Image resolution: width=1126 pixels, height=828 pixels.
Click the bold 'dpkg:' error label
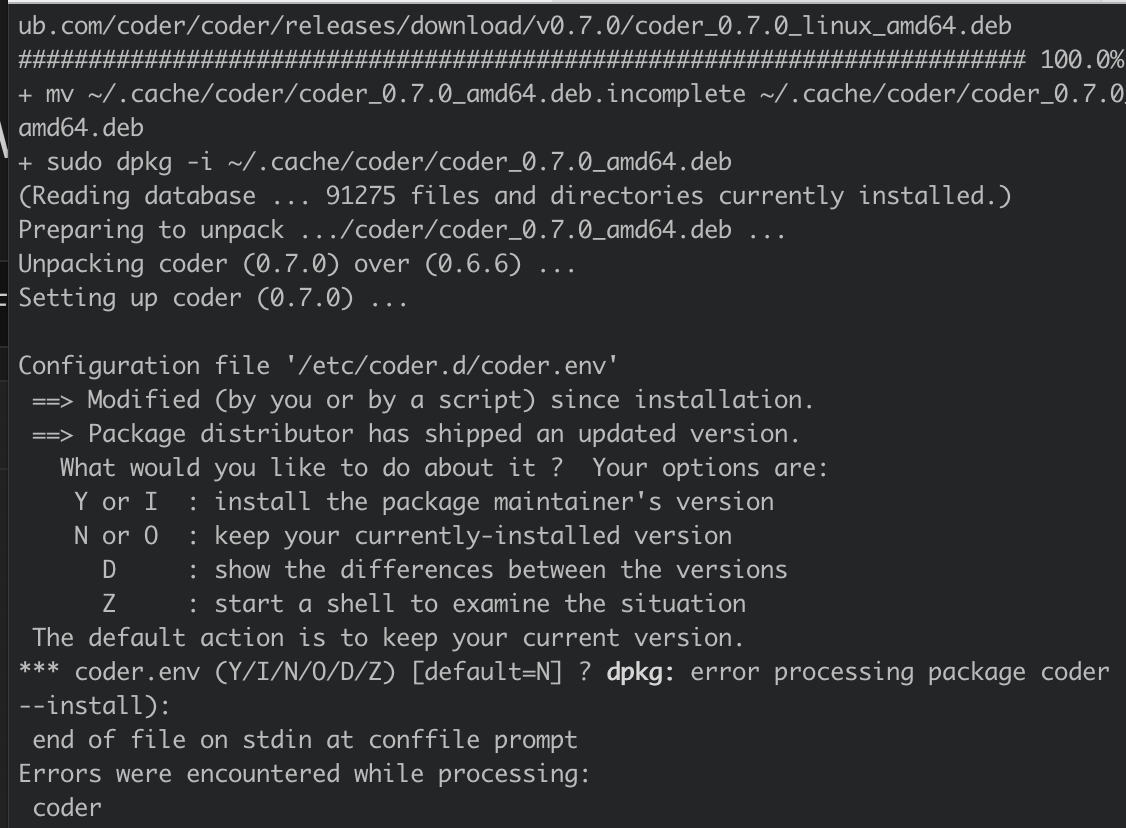coord(641,672)
